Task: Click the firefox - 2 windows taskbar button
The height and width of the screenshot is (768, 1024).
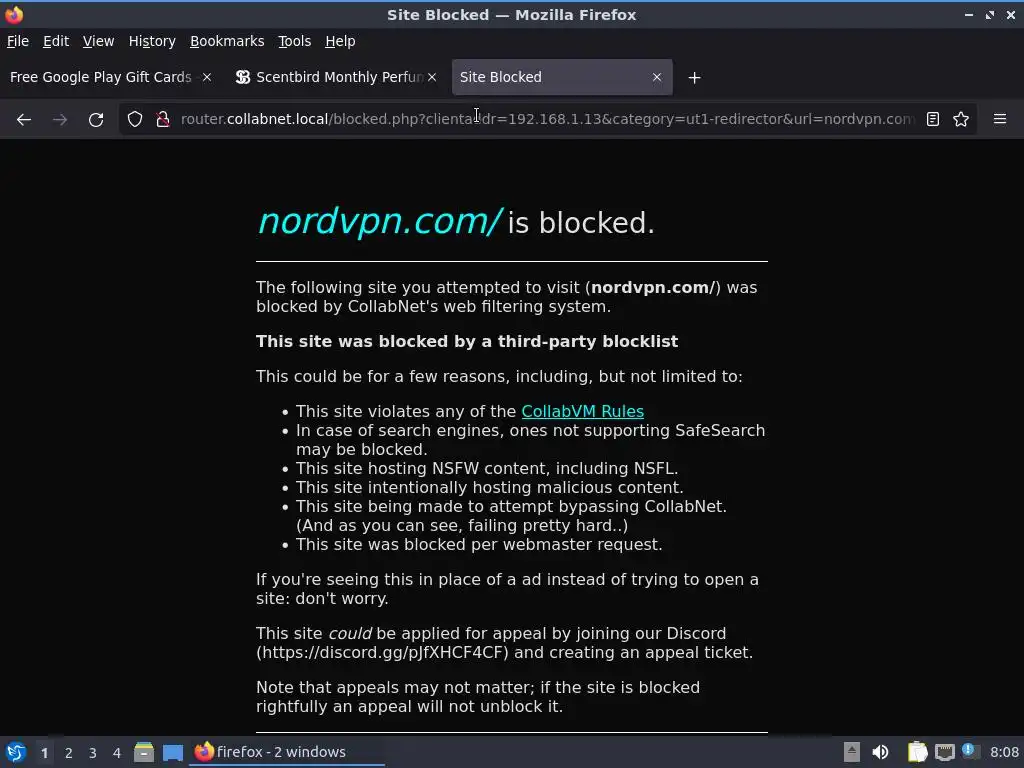Action: tap(287, 752)
